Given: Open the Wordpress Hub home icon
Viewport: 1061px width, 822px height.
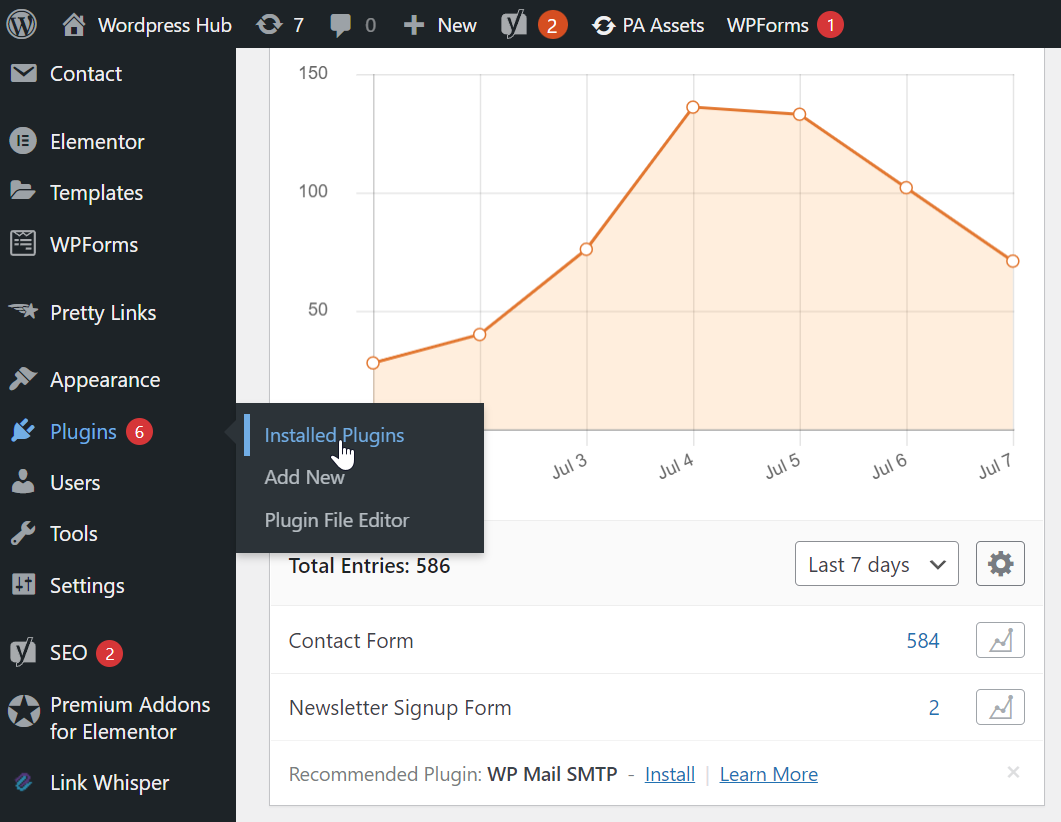Looking at the screenshot, I should 74,25.
